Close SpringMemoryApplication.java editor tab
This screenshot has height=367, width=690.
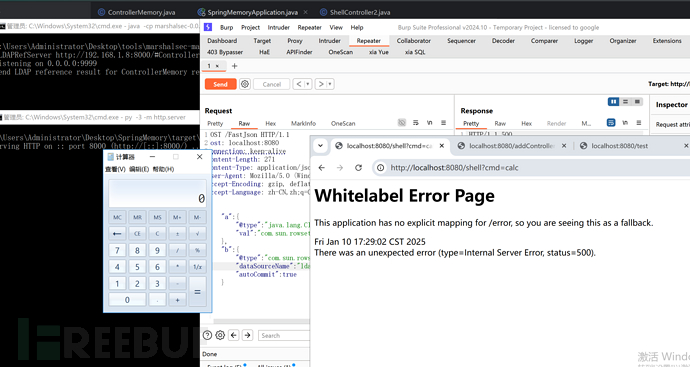(x=306, y=12)
